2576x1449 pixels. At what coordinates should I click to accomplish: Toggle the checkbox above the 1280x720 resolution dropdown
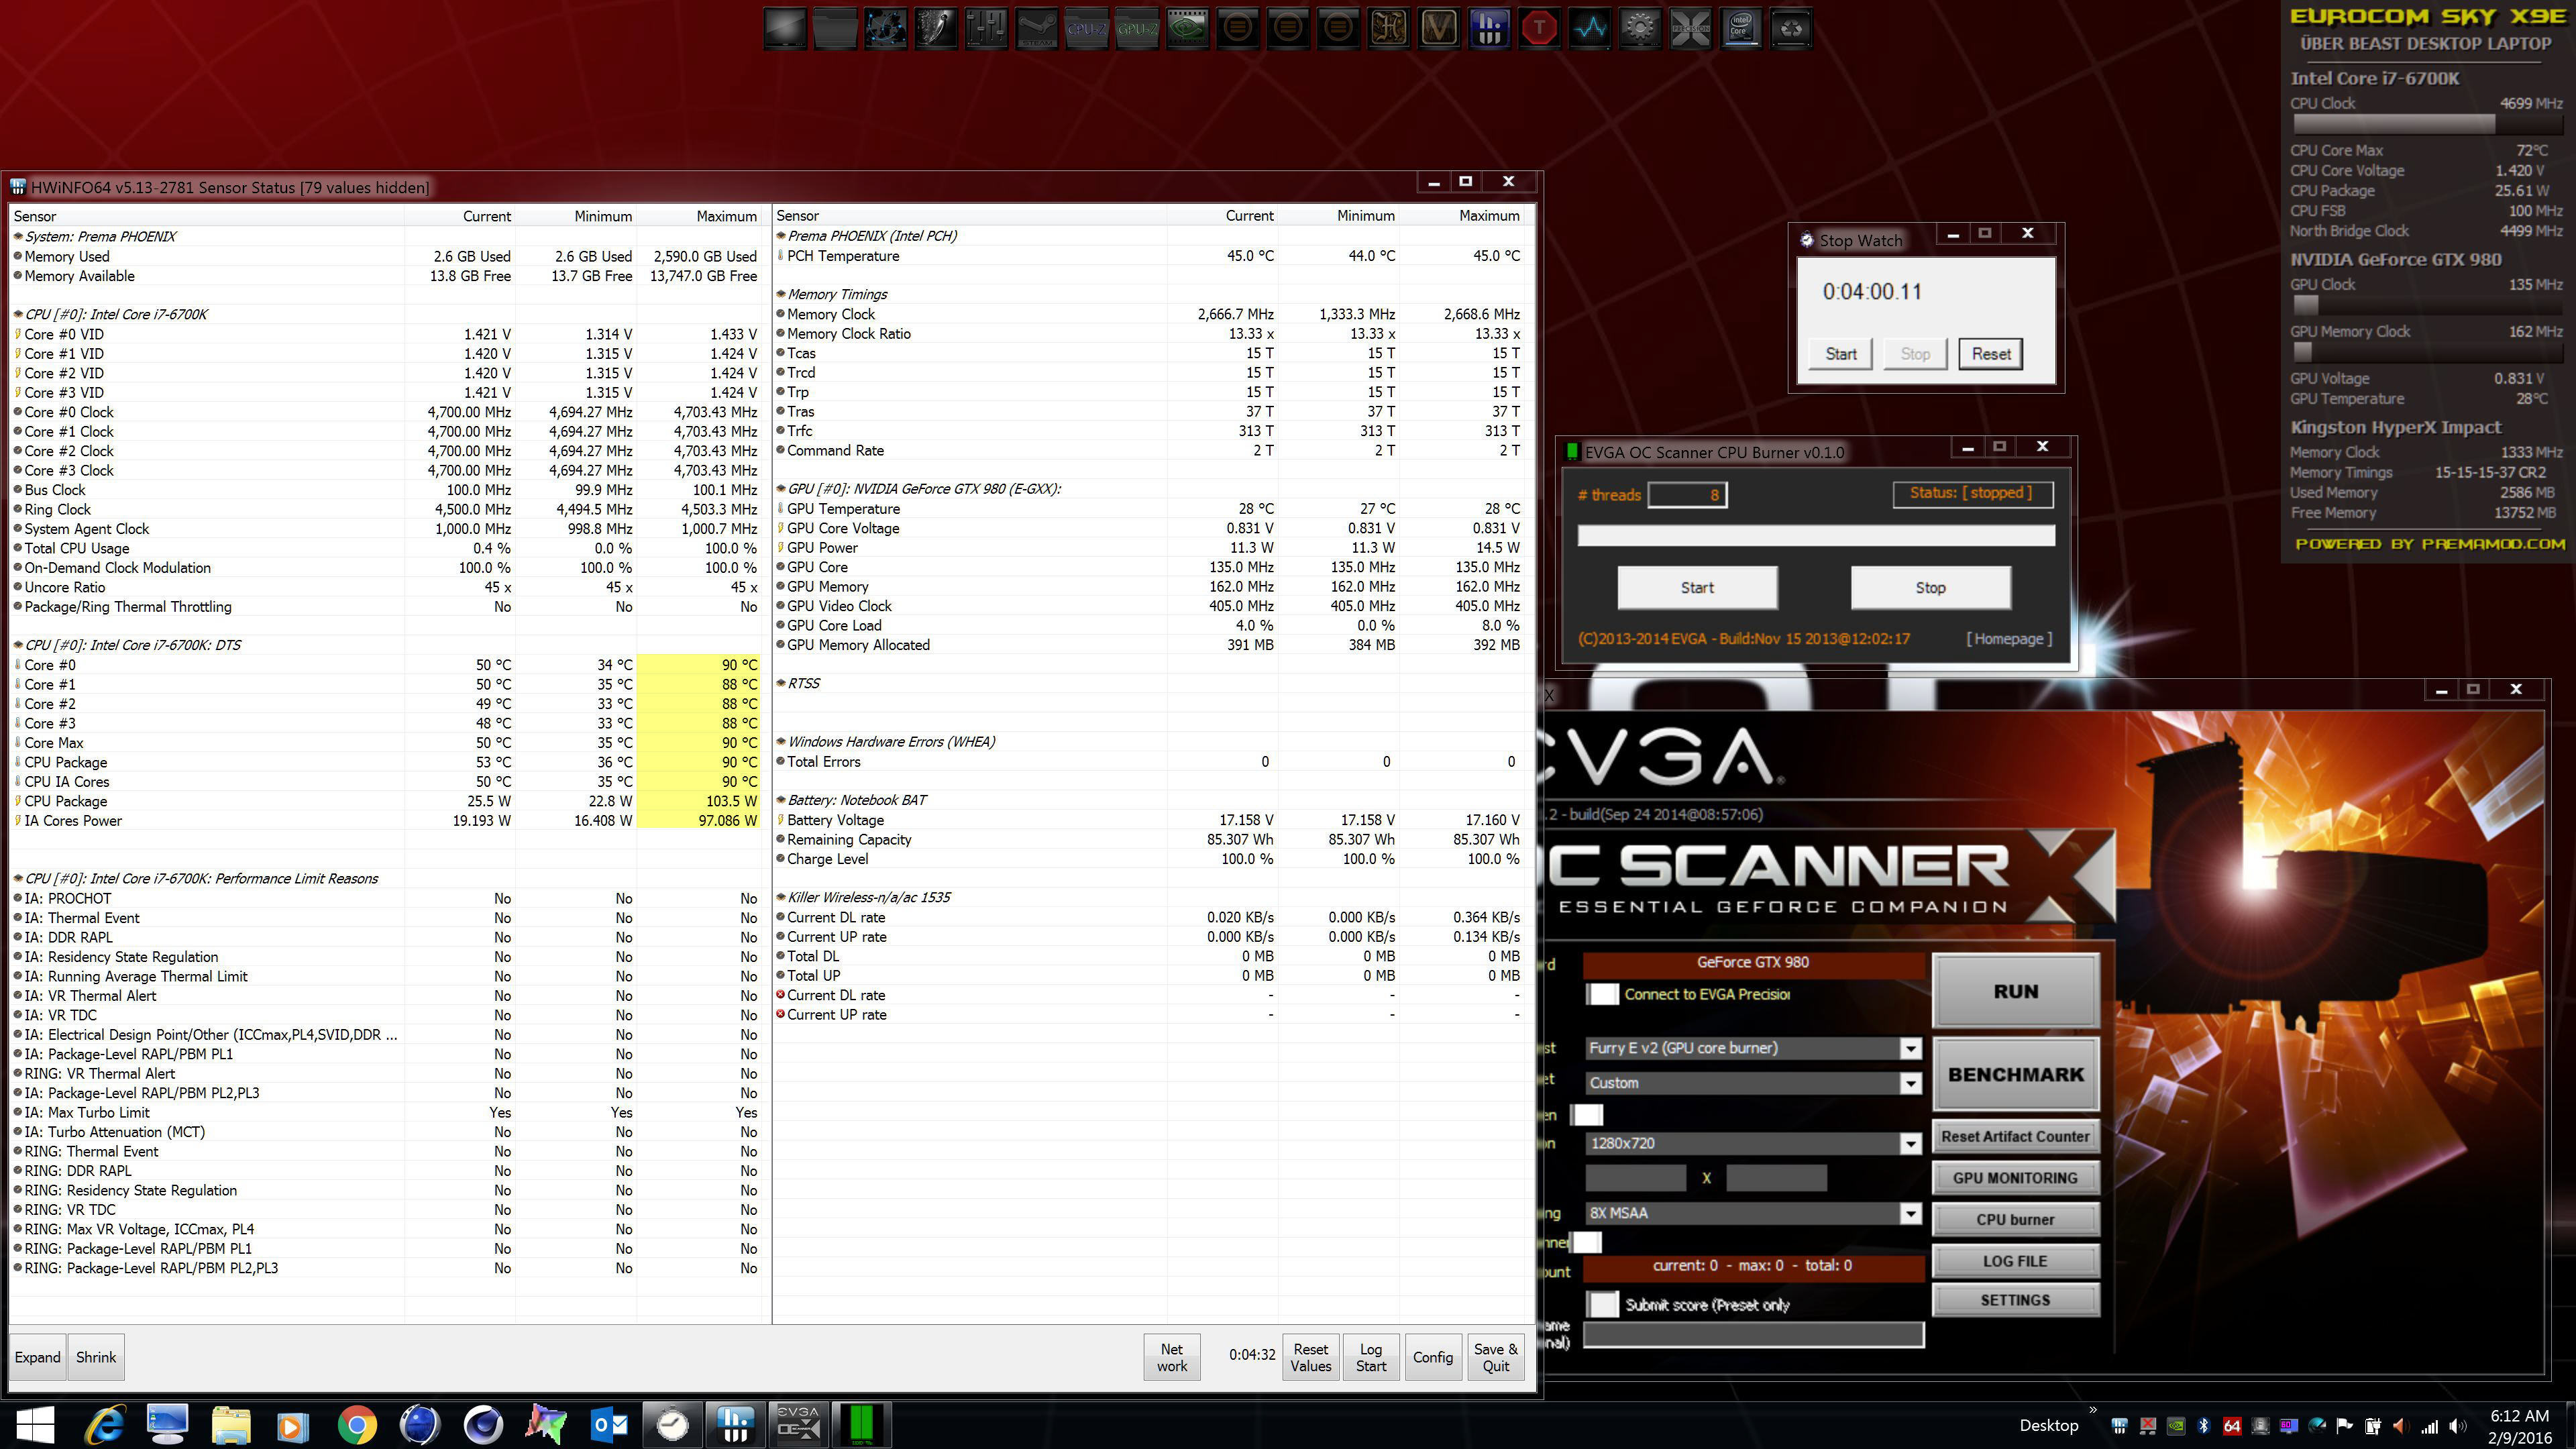[1587, 1114]
